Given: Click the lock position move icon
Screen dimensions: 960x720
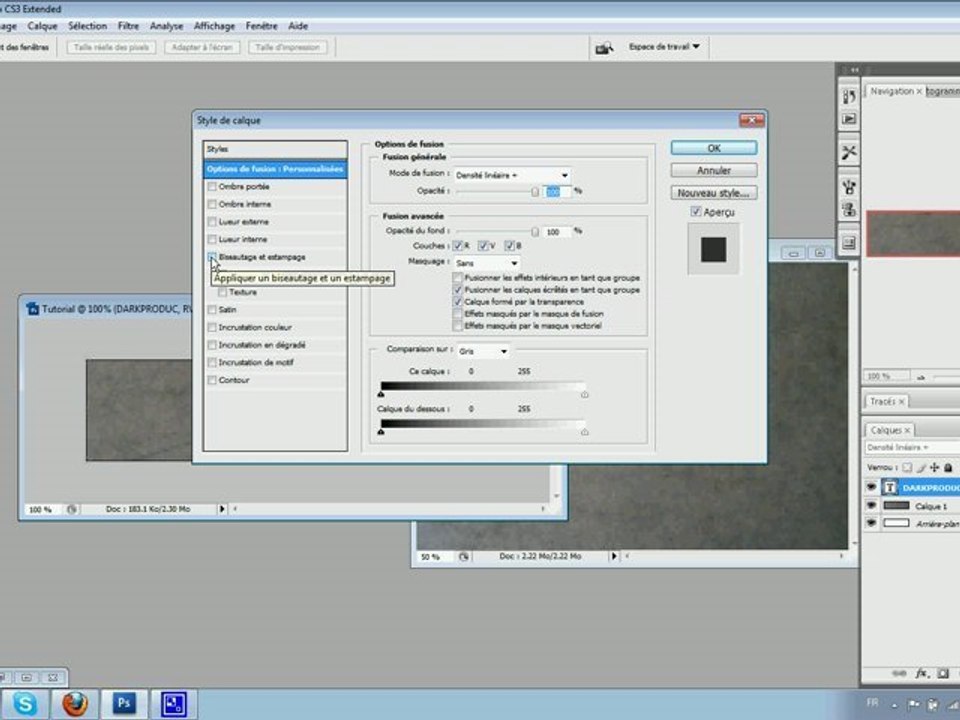Looking at the screenshot, I should tap(934, 468).
